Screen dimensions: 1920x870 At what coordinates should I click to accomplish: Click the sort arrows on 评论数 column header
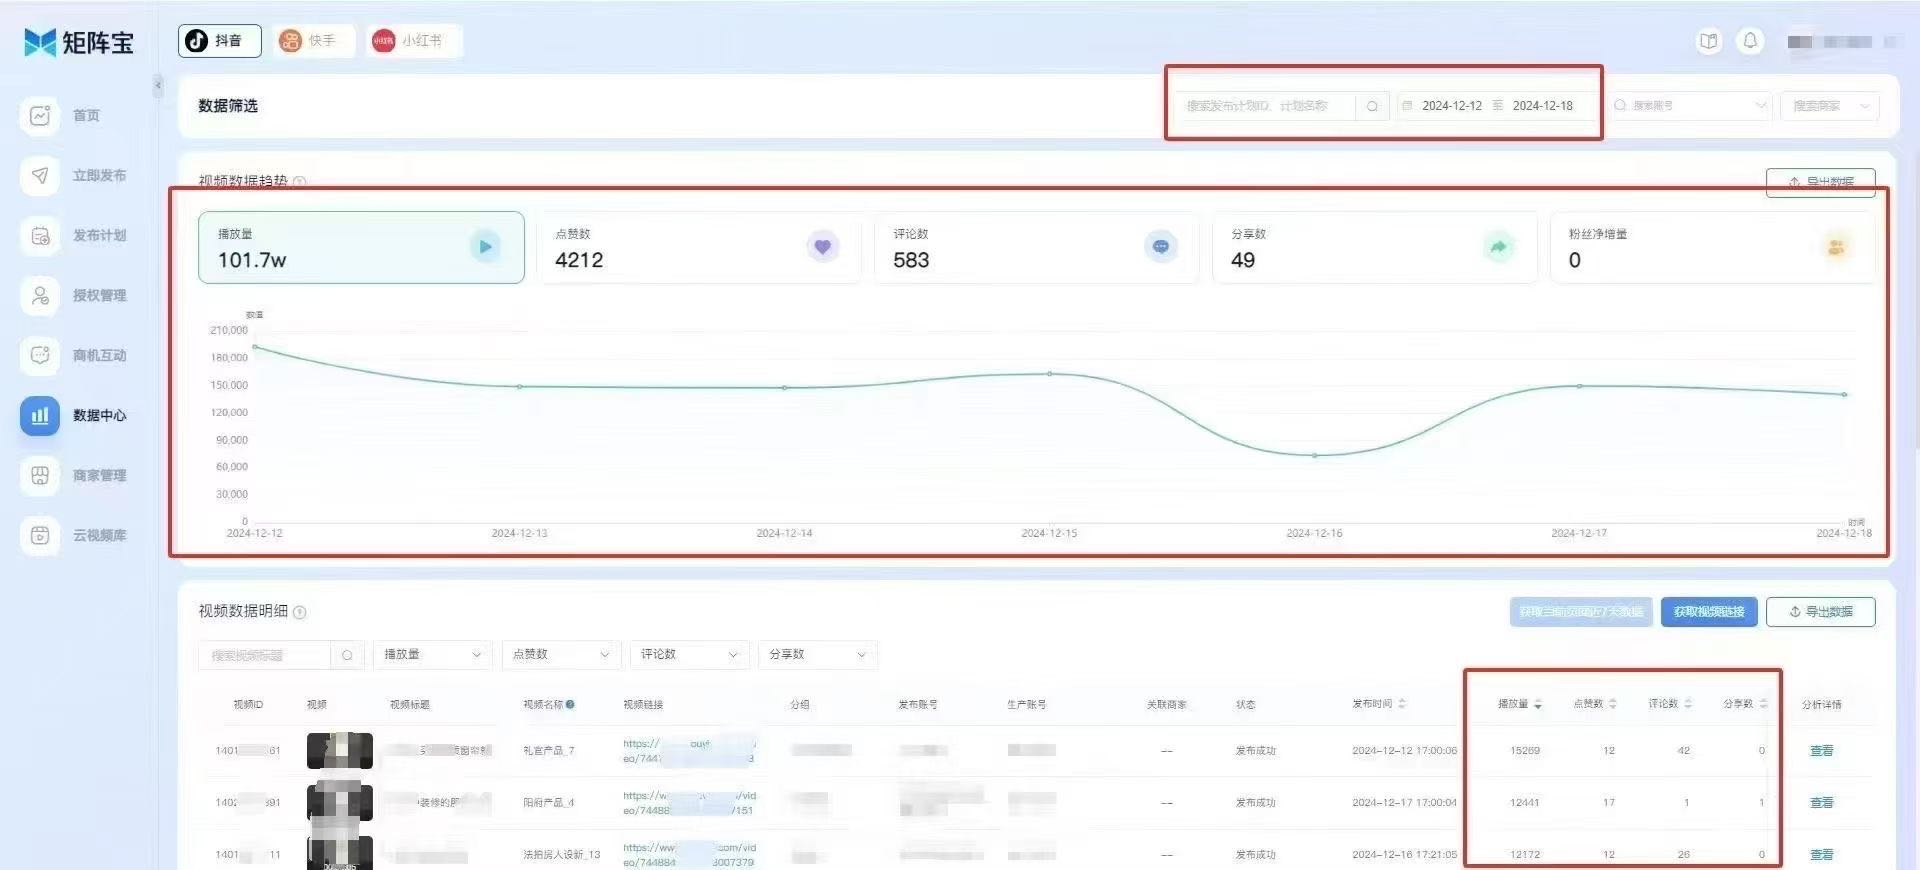pos(1688,704)
